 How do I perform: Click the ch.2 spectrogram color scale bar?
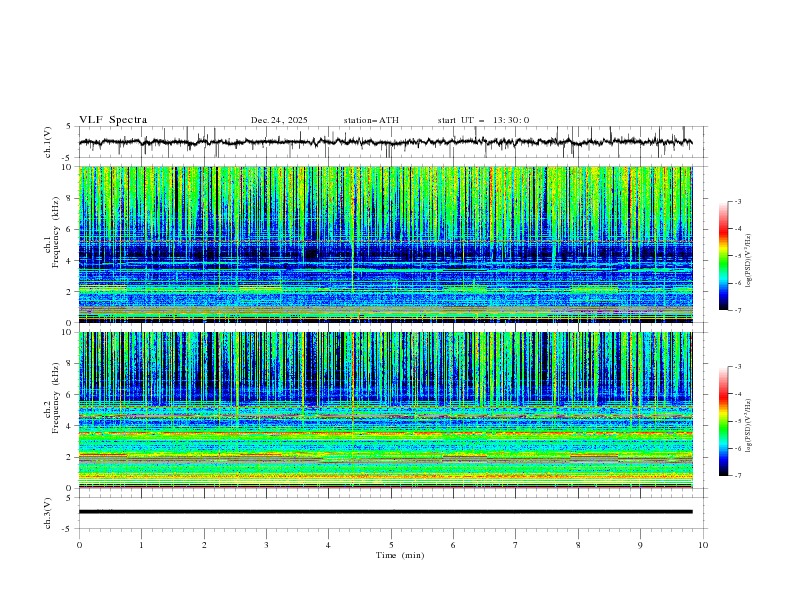click(723, 421)
